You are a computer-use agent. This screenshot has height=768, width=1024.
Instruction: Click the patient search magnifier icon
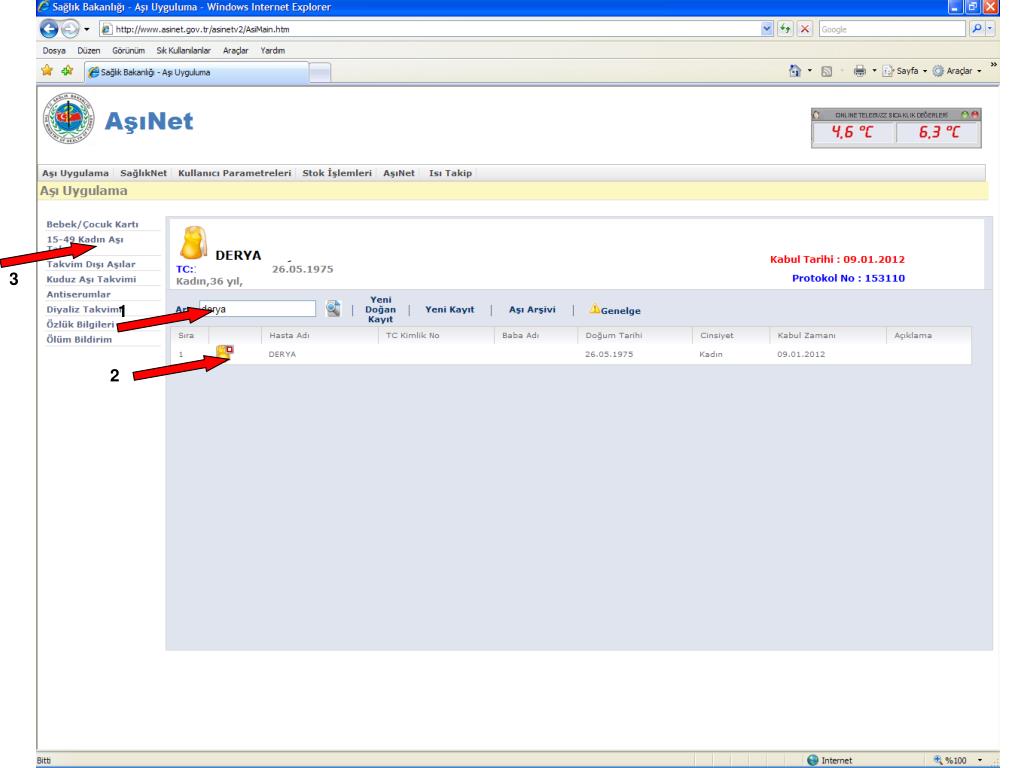pos(333,308)
